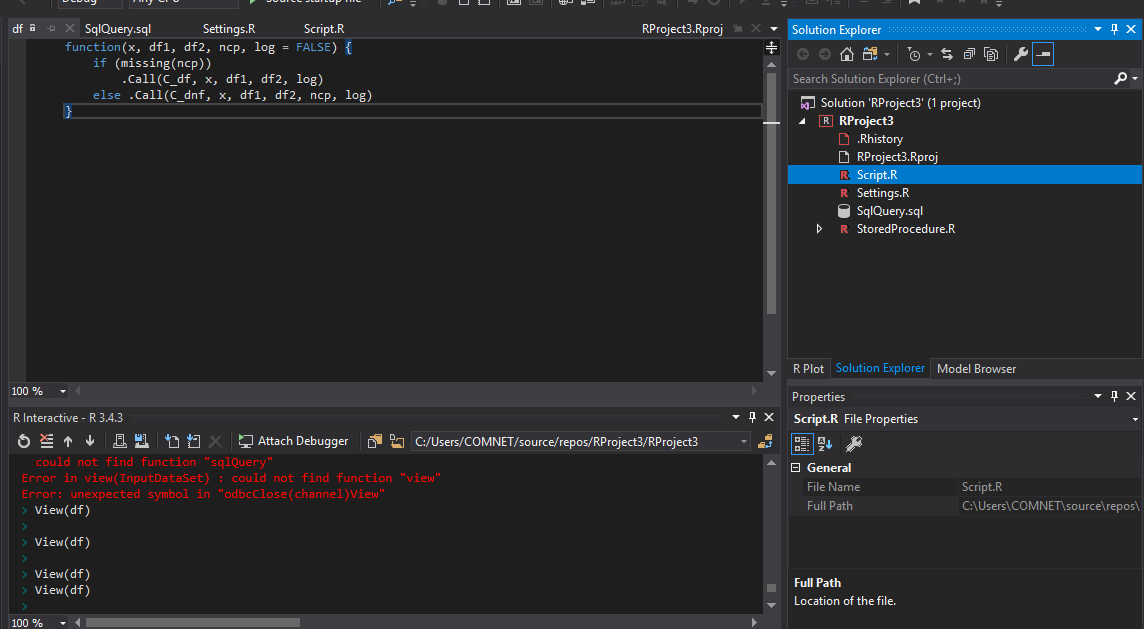Screen dimensions: 1144x629
Task: Set working directory to project folder icon
Action: pyautogui.click(x=397, y=441)
